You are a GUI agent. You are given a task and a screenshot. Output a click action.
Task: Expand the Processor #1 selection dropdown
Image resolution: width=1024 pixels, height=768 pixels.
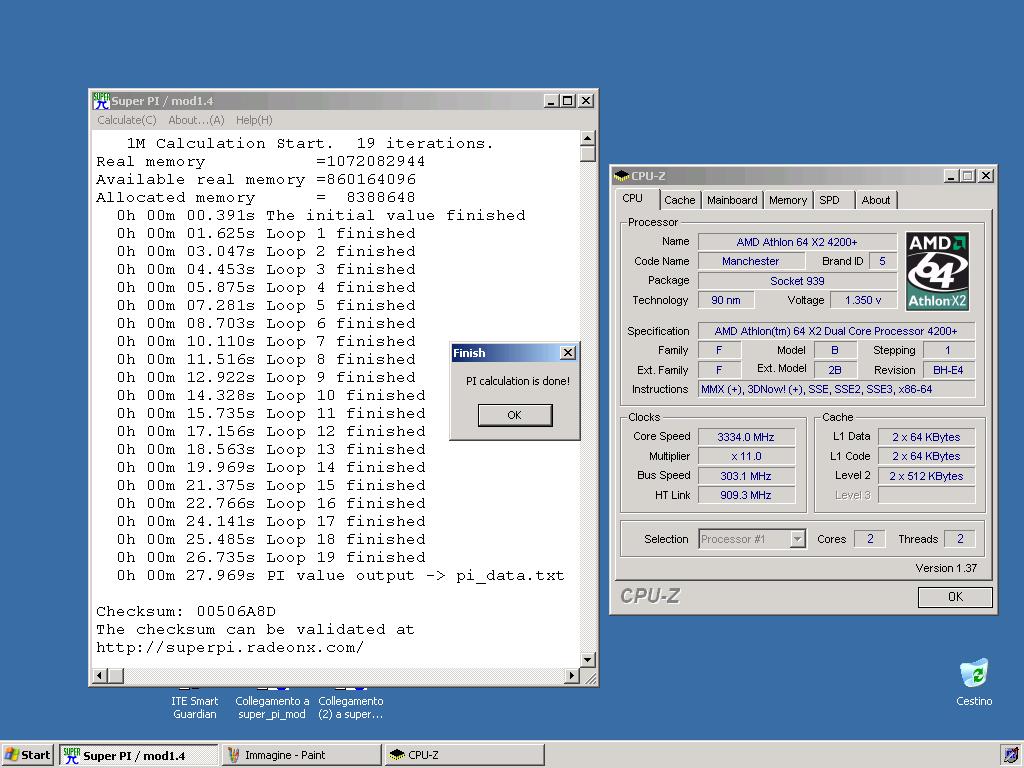[797, 539]
